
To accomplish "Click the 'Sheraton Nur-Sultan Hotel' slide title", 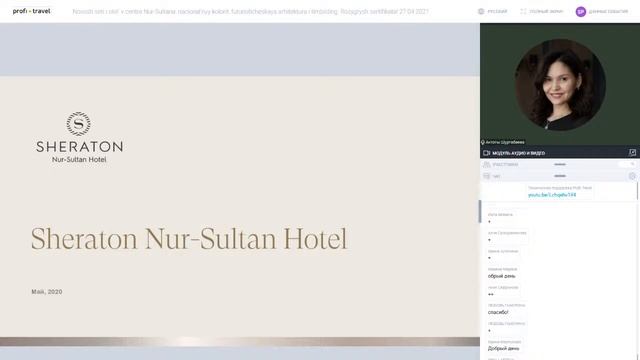I will click(189, 239).
